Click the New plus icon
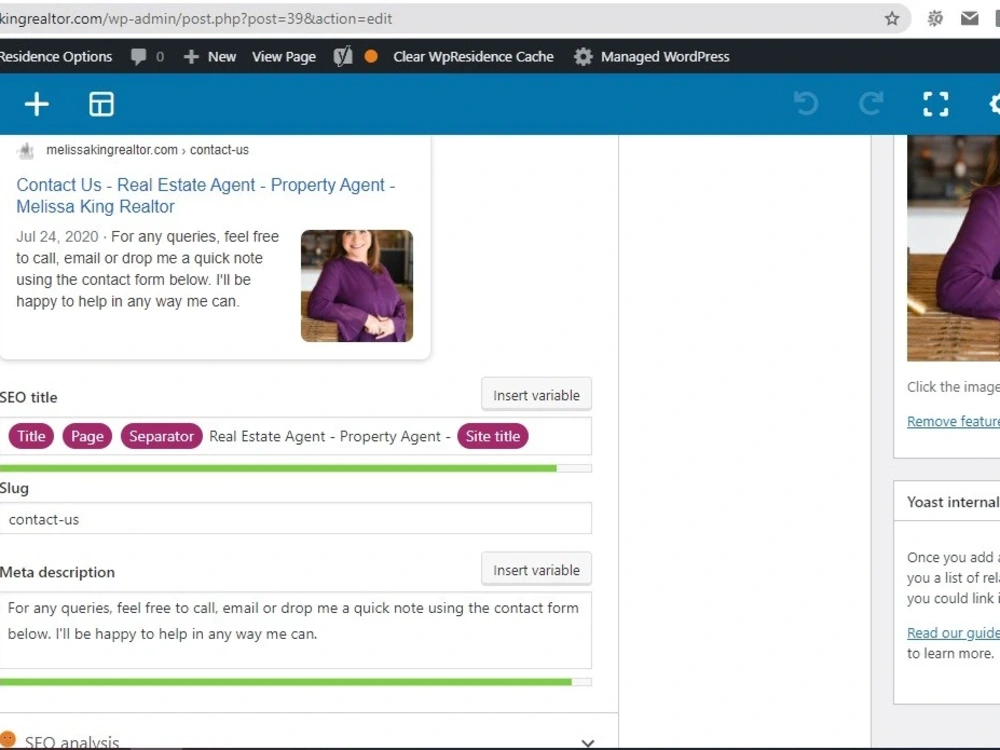This screenshot has height=750, width=1000. (x=191, y=57)
